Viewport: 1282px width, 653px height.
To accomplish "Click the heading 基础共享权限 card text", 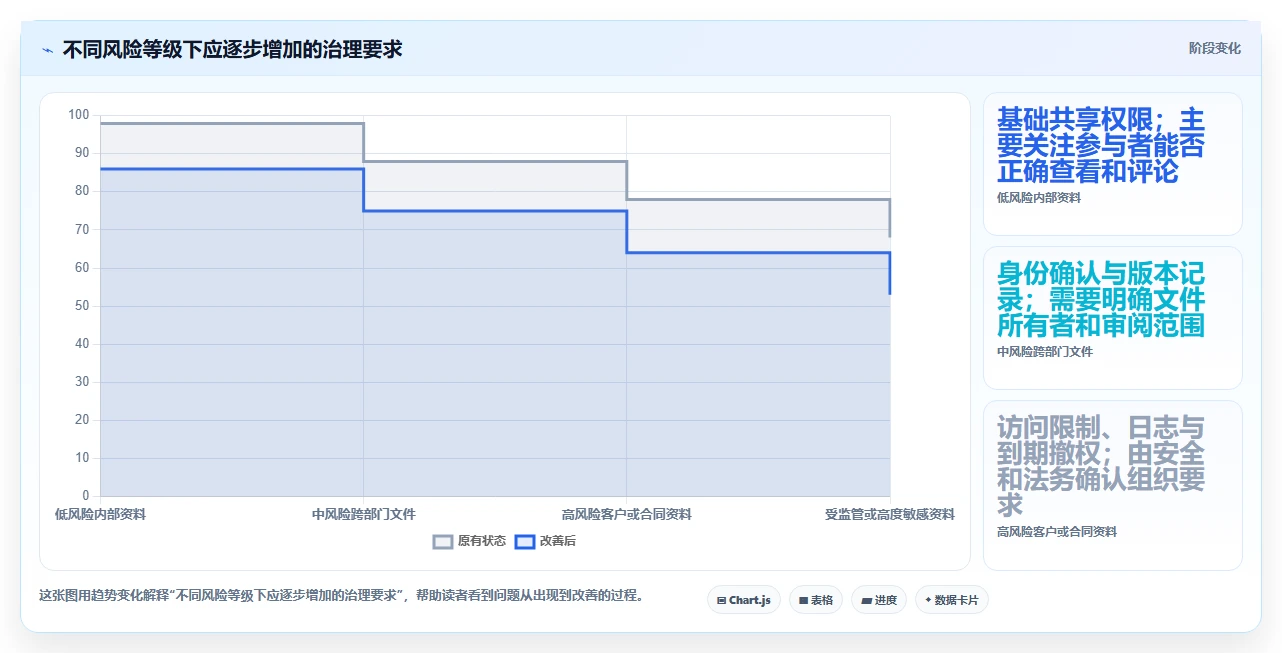I will click(x=1101, y=146).
